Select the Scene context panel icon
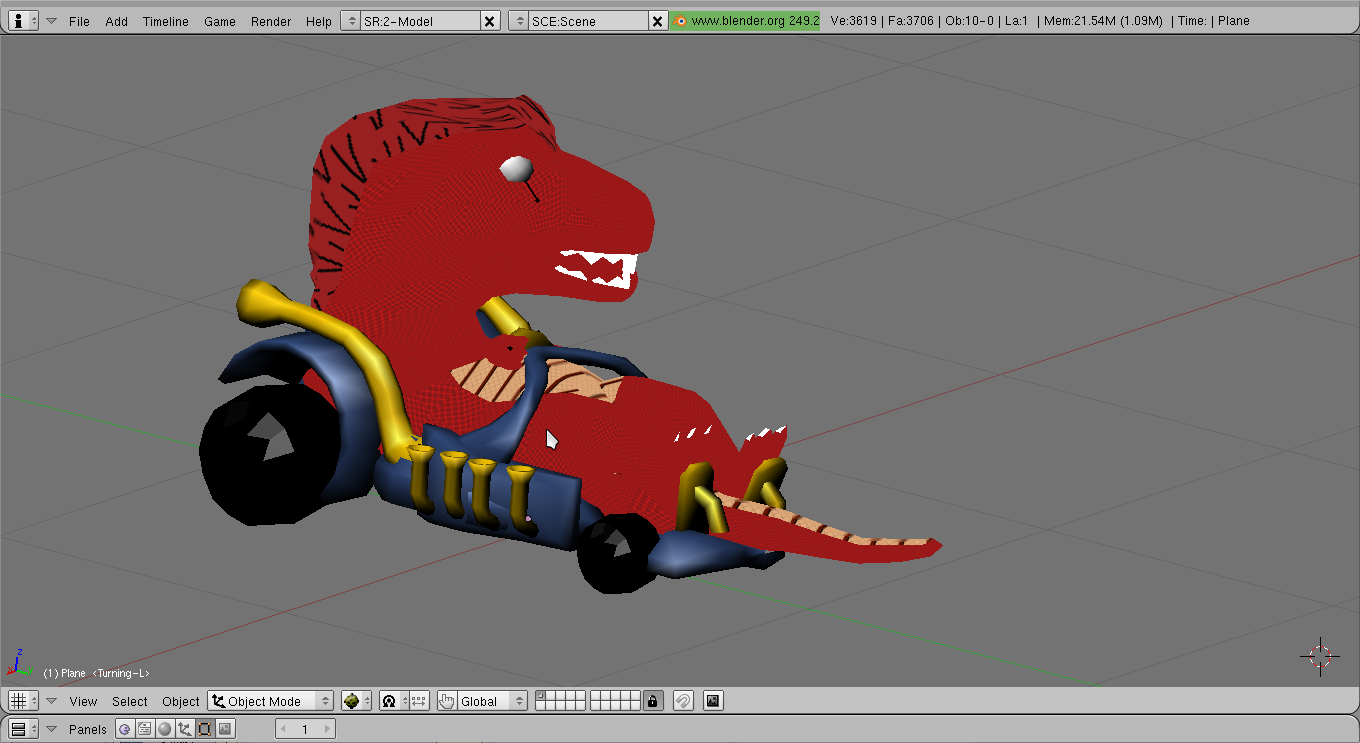The height and width of the screenshot is (743, 1360). click(225, 729)
